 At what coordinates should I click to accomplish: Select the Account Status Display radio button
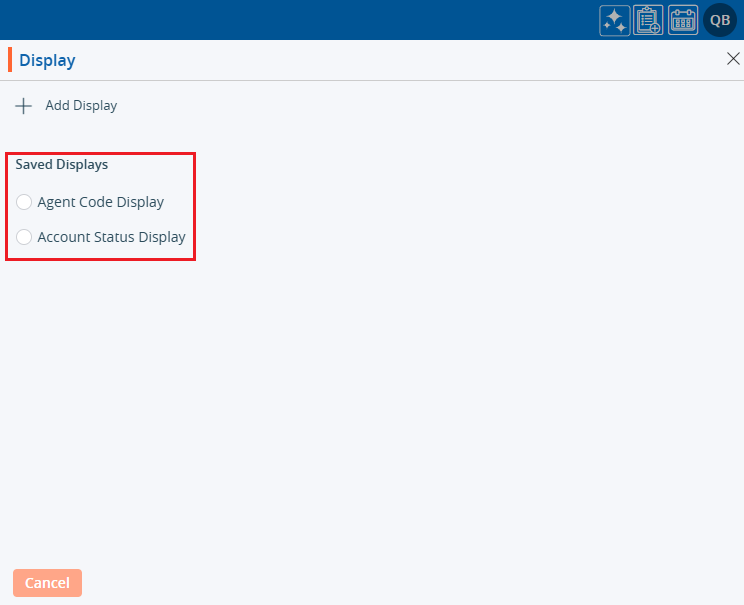[x=24, y=238]
